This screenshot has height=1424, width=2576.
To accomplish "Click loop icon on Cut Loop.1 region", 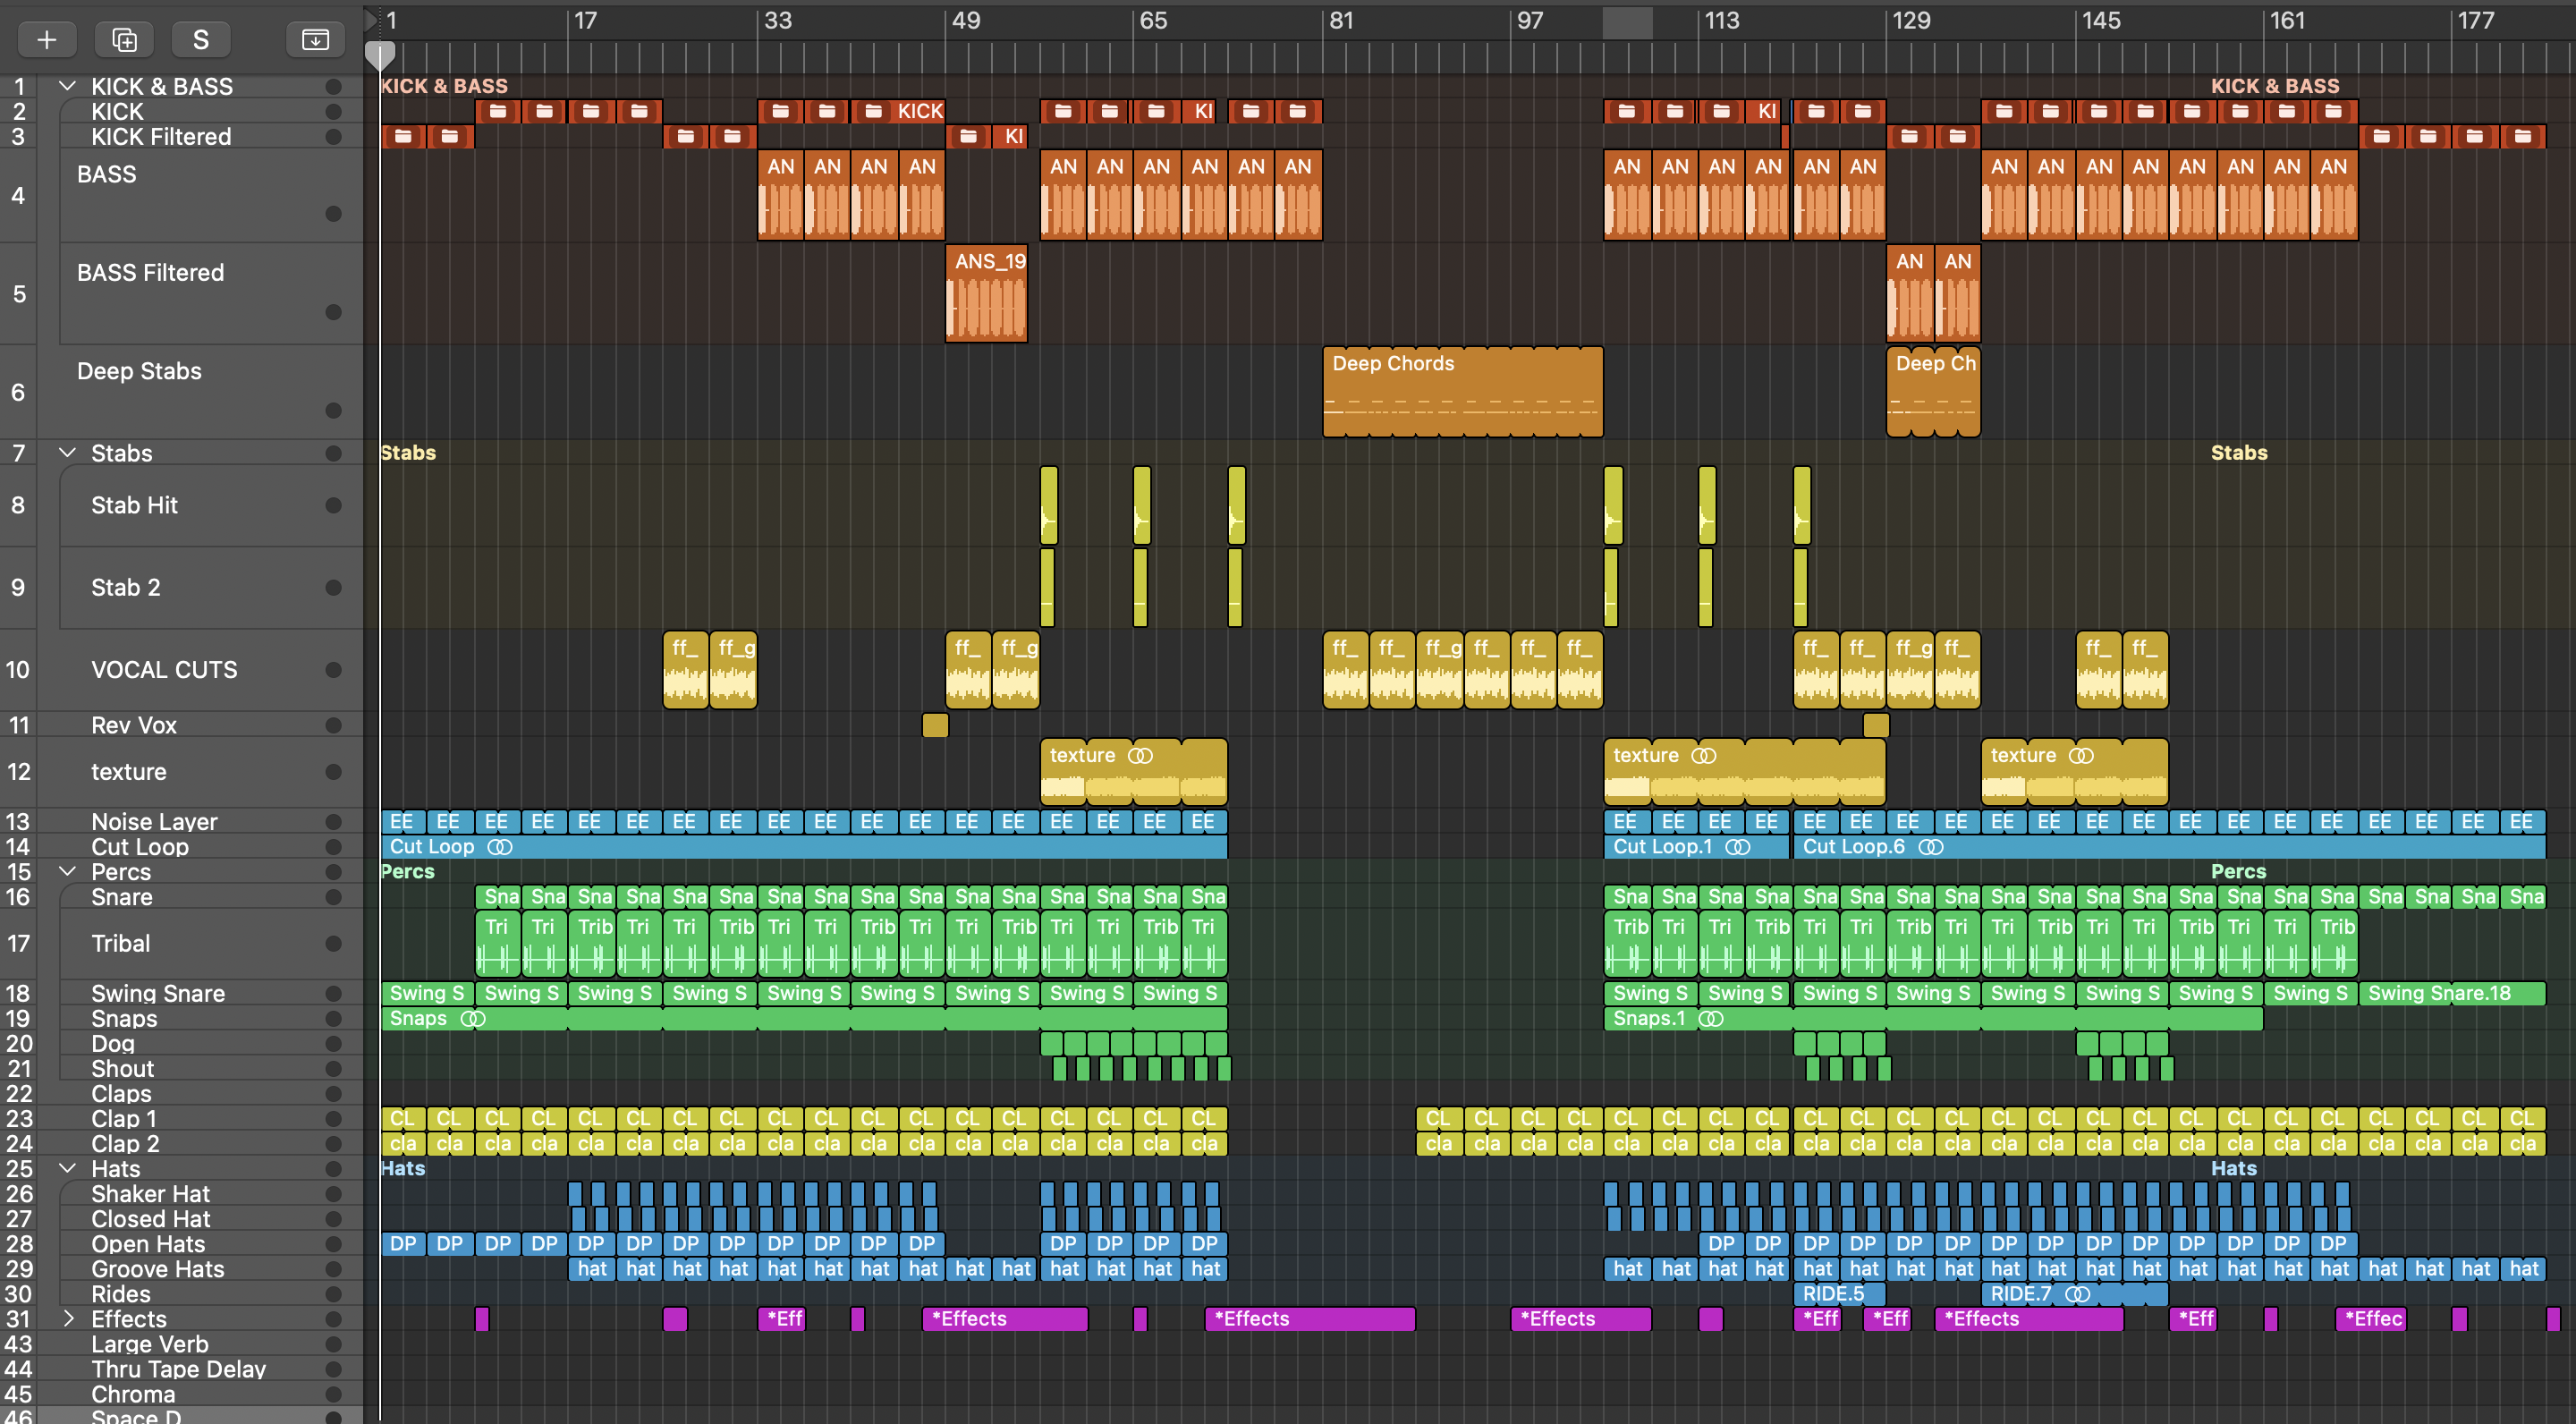I will (x=1738, y=847).
